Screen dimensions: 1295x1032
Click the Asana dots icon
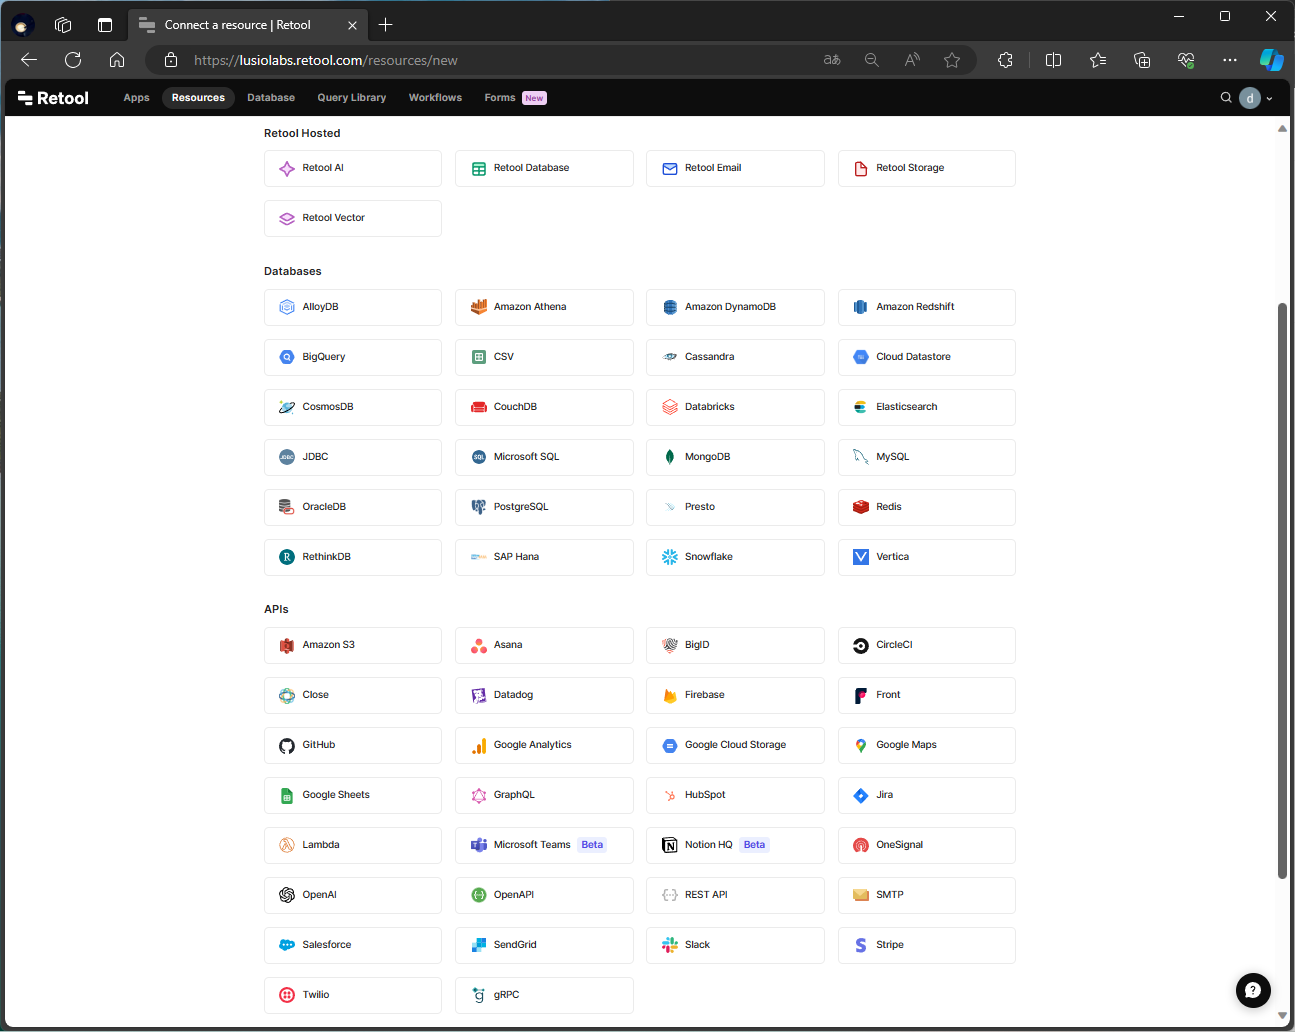[x=479, y=646]
